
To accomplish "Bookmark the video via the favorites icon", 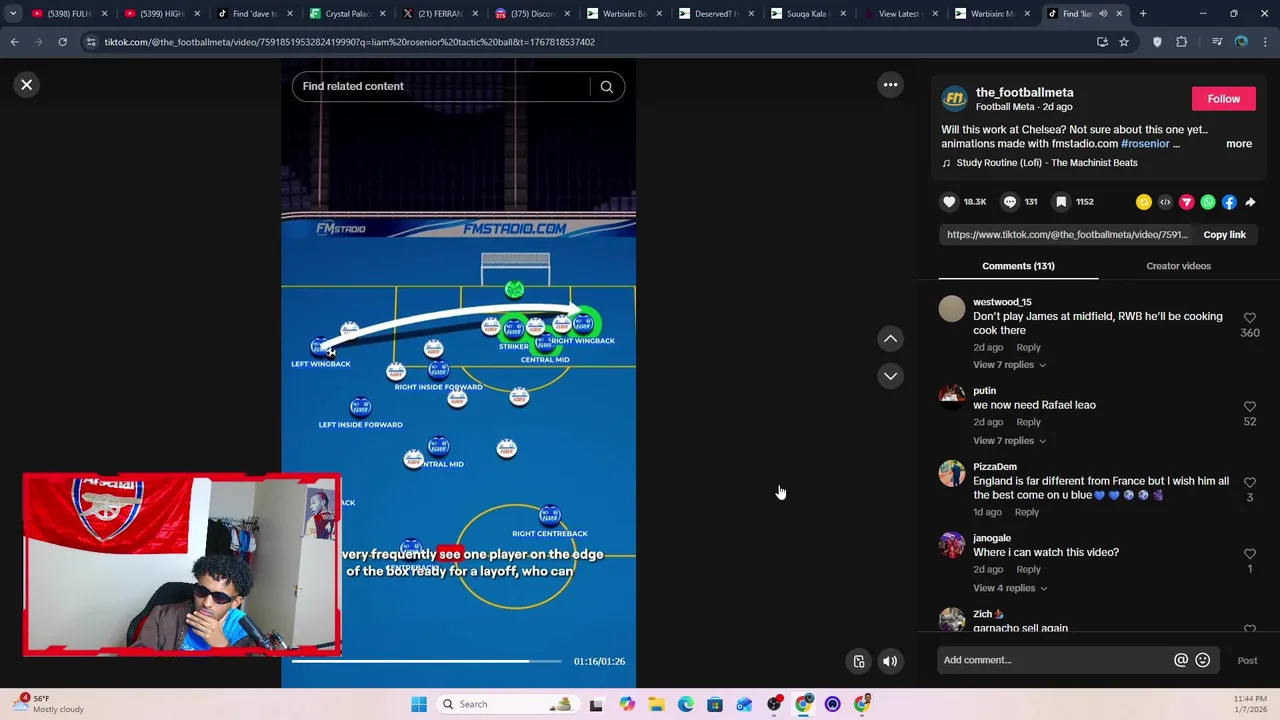I will tap(1061, 202).
